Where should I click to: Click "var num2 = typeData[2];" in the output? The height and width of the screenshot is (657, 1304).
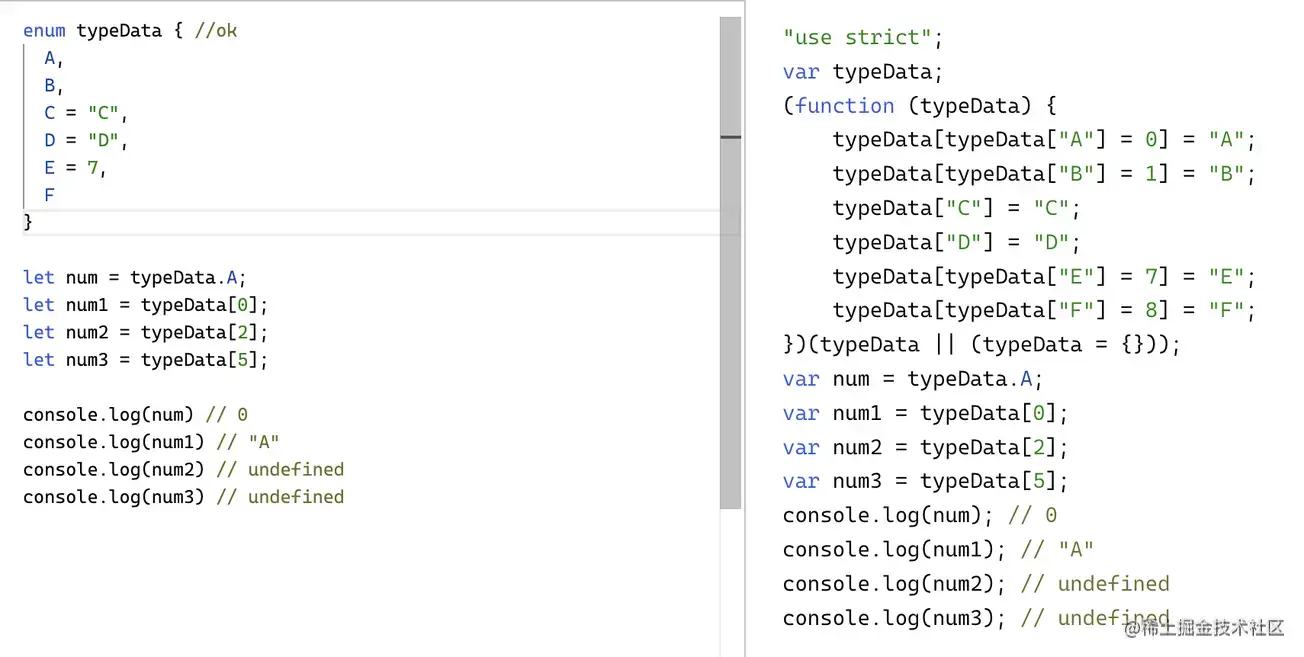coord(925,447)
